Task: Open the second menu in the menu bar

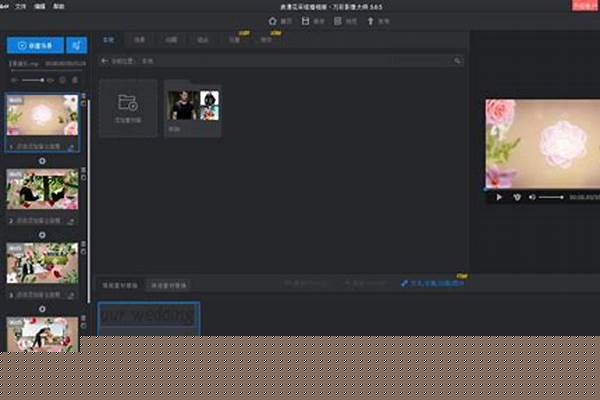Action: pos(39,7)
